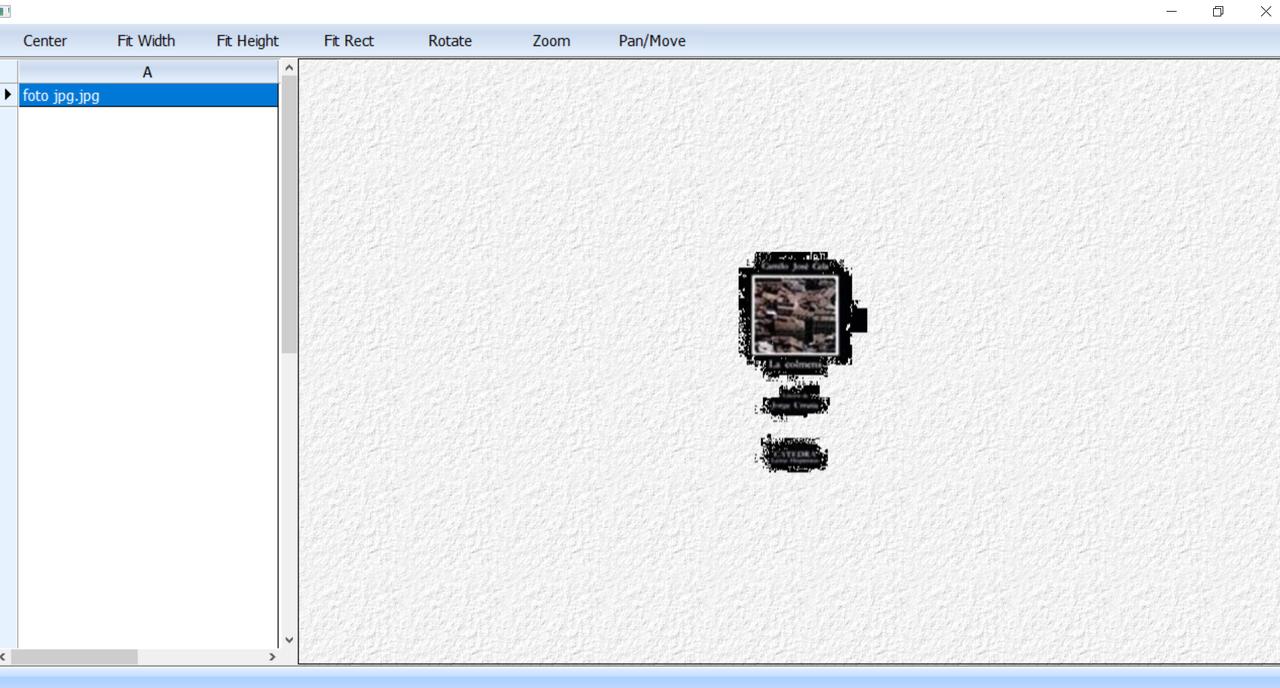Click the Center menu item
Viewport: 1280px width, 688px height.
click(x=45, y=41)
